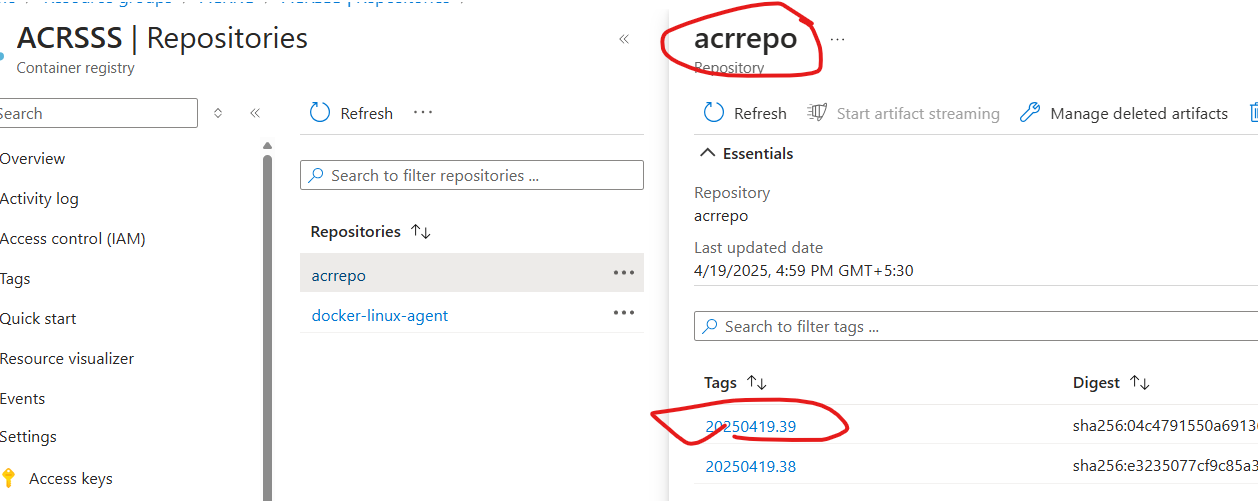The height and width of the screenshot is (501, 1258).
Task: Collapse the Repositories blade with the double chevron
Action: click(624, 39)
